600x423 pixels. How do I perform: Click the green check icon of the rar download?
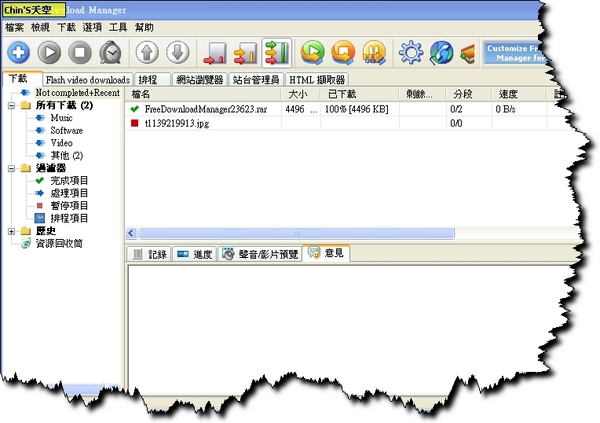click(x=134, y=109)
